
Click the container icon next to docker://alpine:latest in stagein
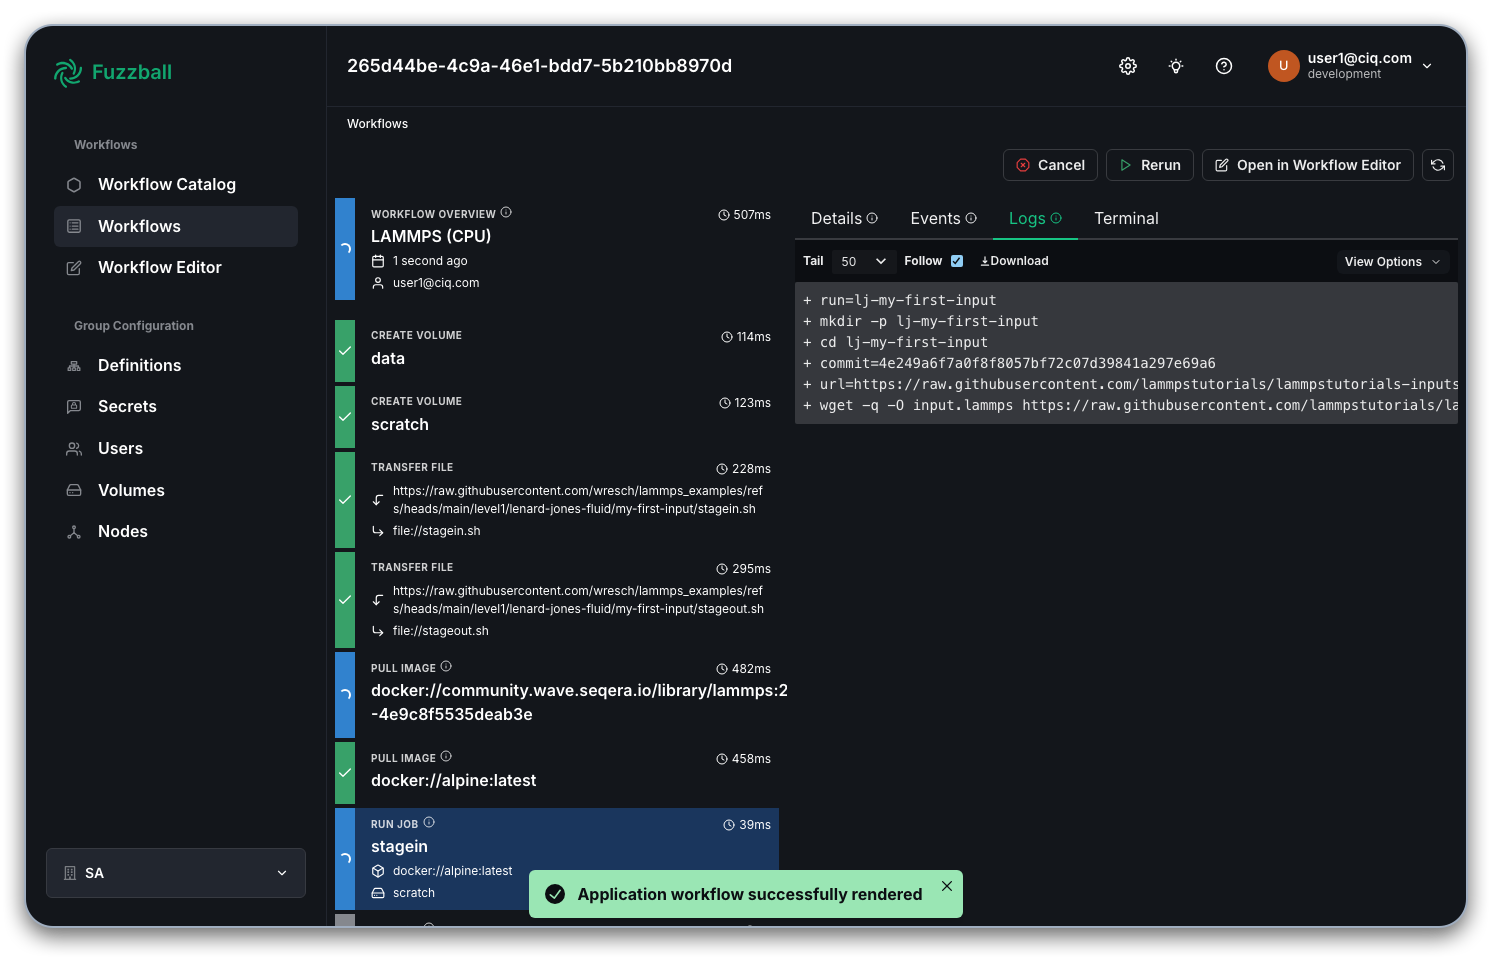tap(378, 871)
